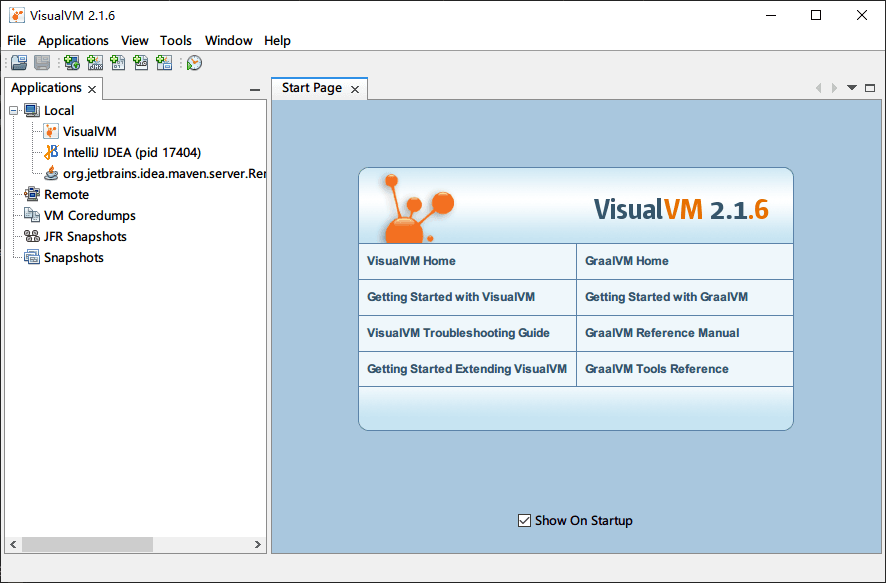Select the VisualVM application icon in tree

click(x=51, y=132)
